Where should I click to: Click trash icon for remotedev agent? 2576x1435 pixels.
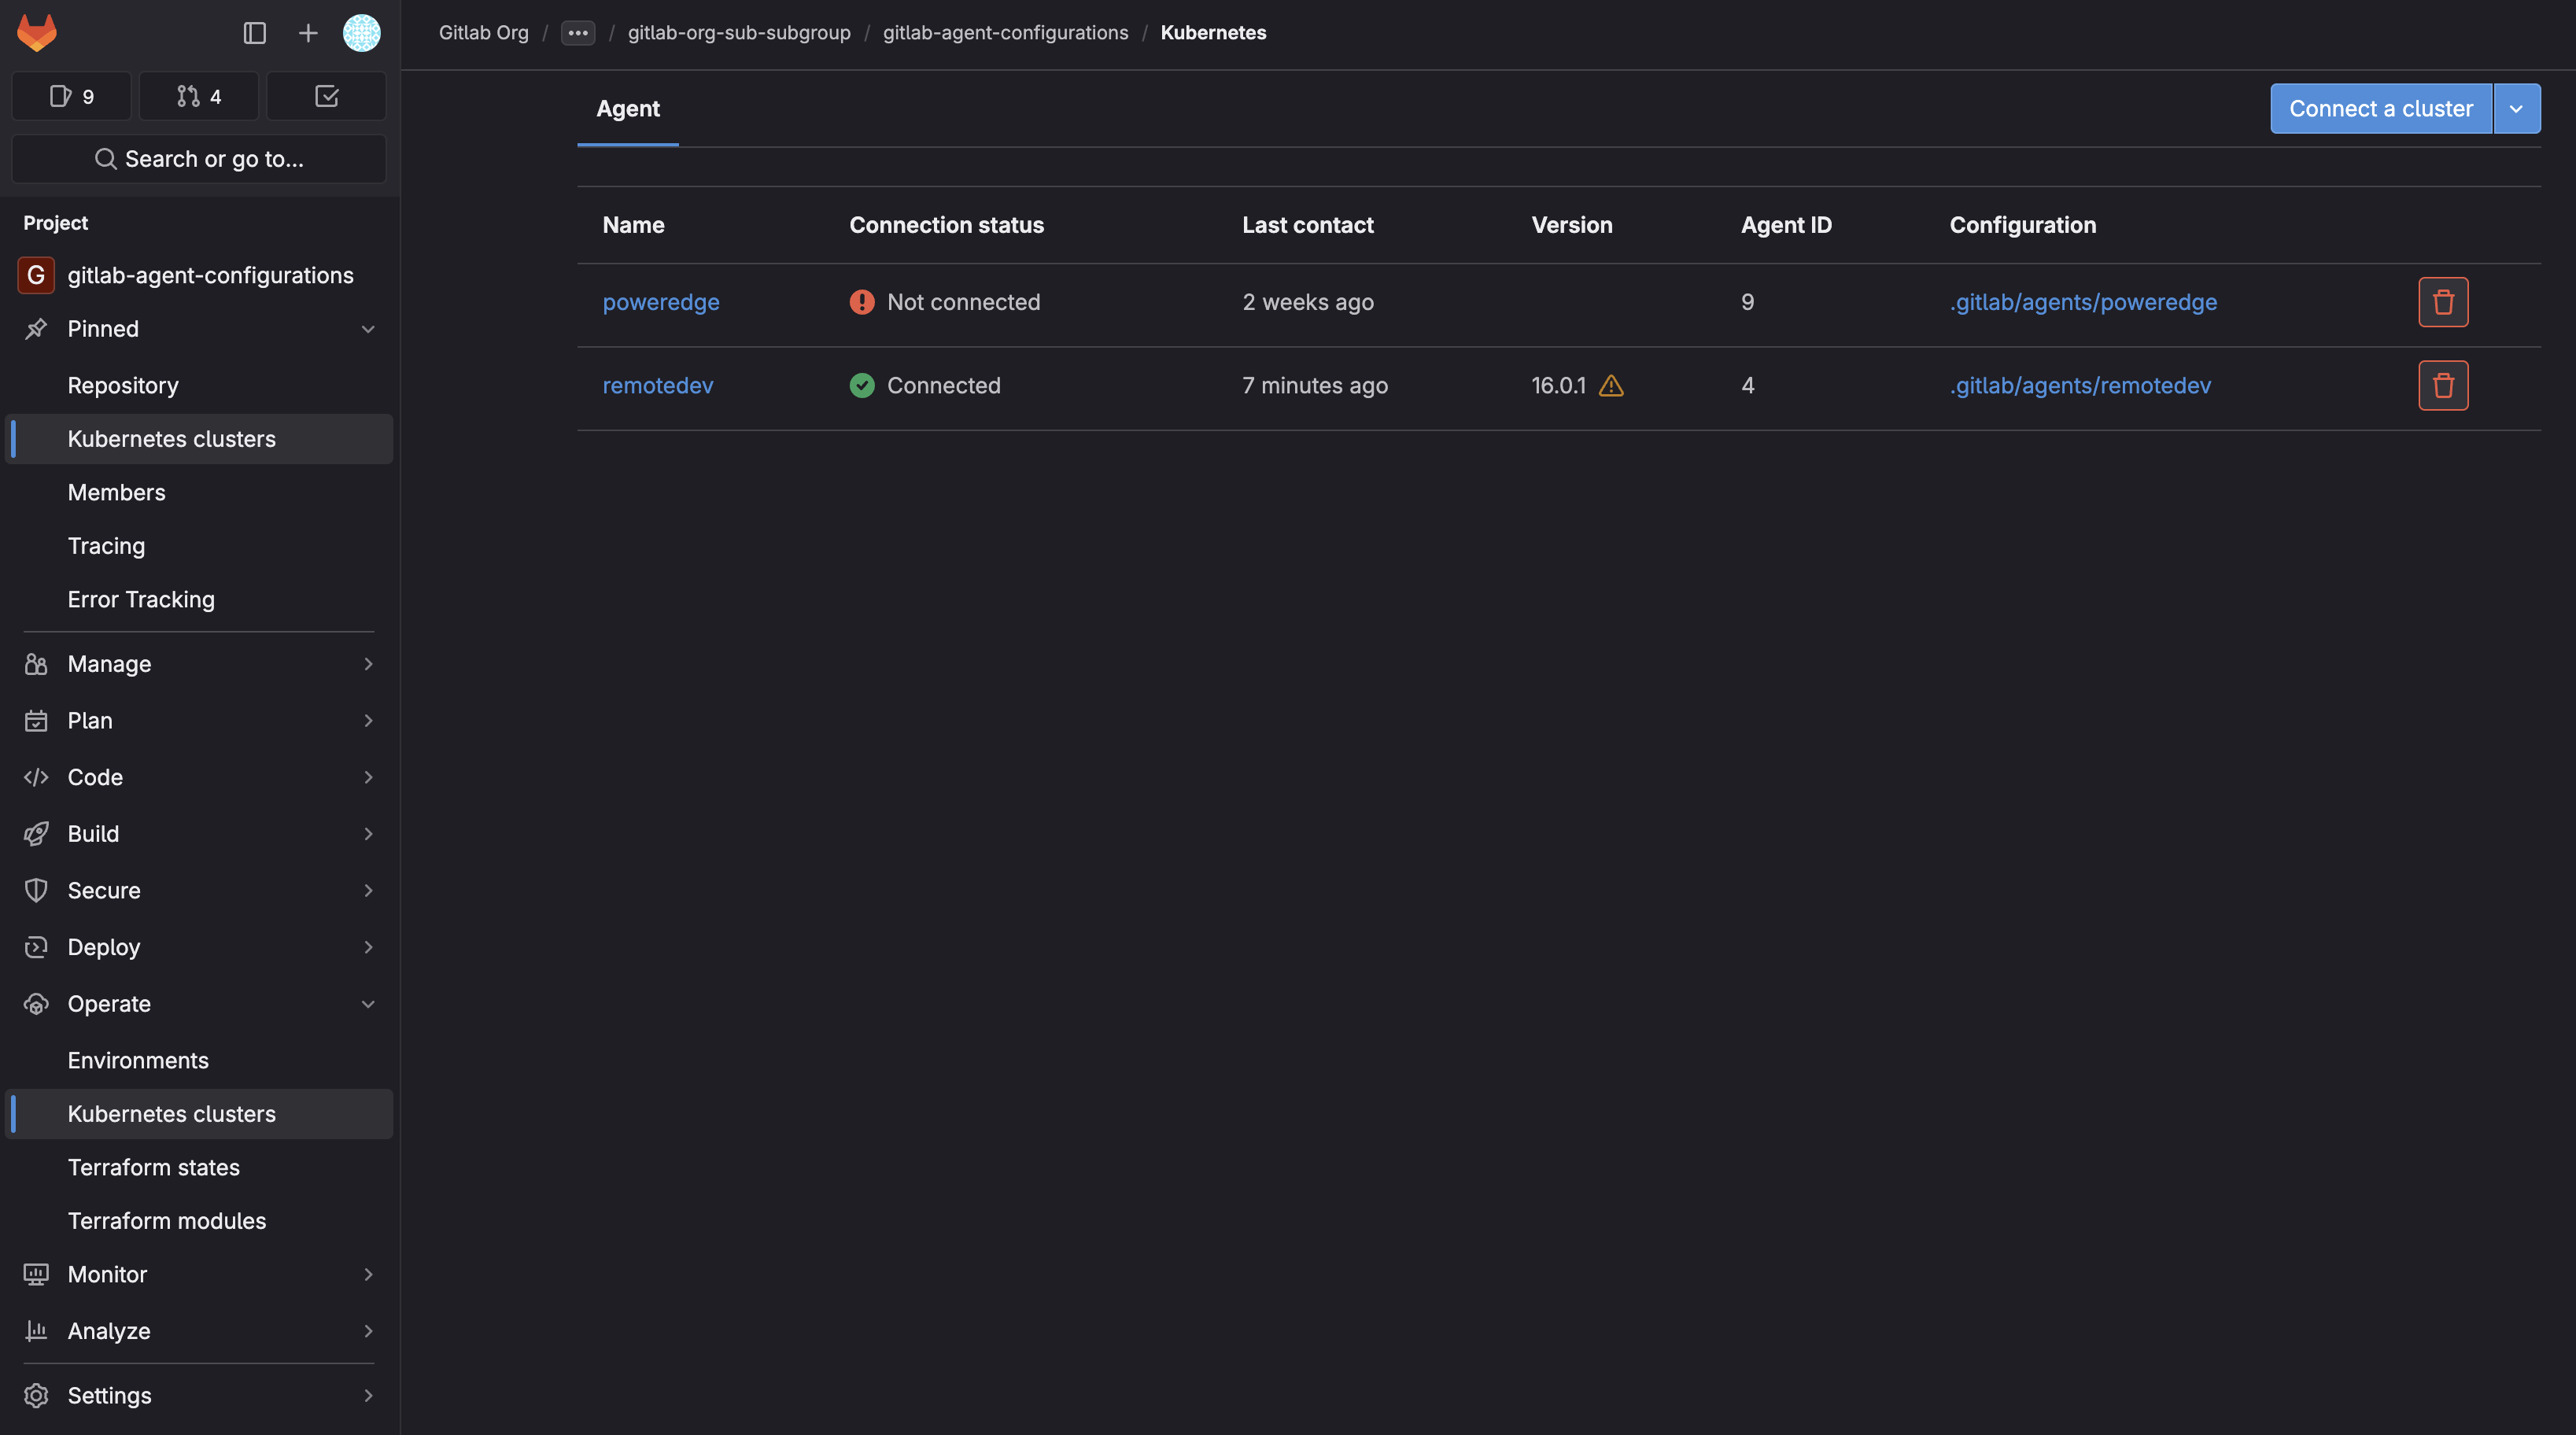(x=2442, y=385)
